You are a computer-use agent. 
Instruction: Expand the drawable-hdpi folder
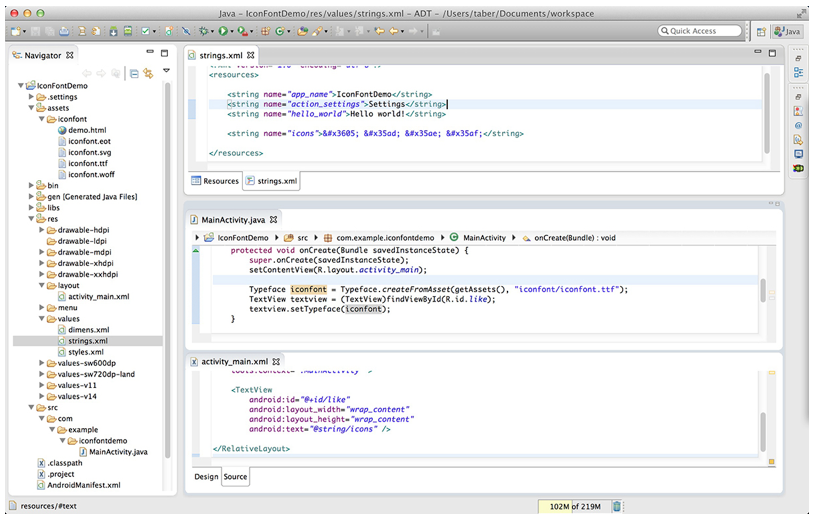pos(42,230)
